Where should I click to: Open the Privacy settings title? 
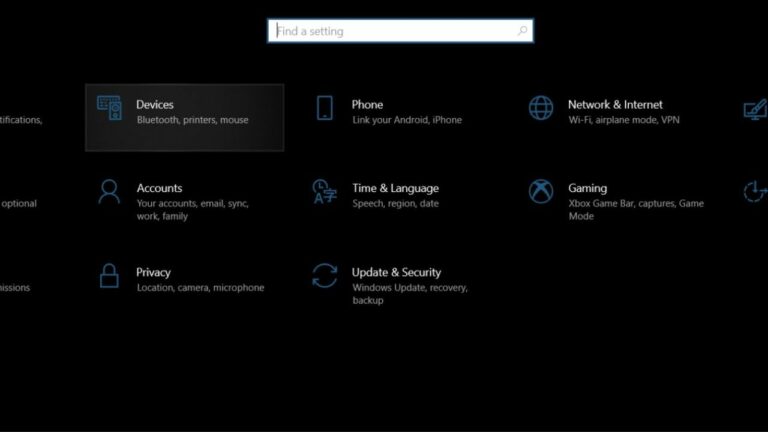(x=153, y=272)
